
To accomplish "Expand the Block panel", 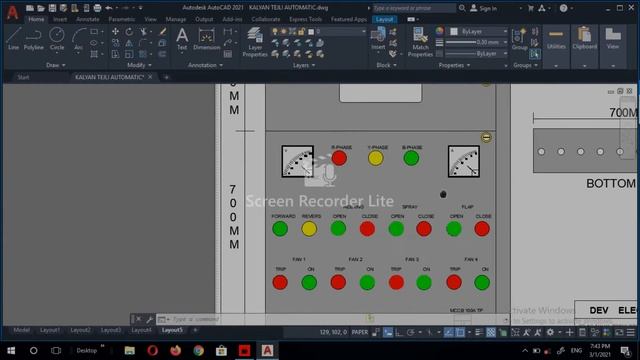I will click(386, 65).
